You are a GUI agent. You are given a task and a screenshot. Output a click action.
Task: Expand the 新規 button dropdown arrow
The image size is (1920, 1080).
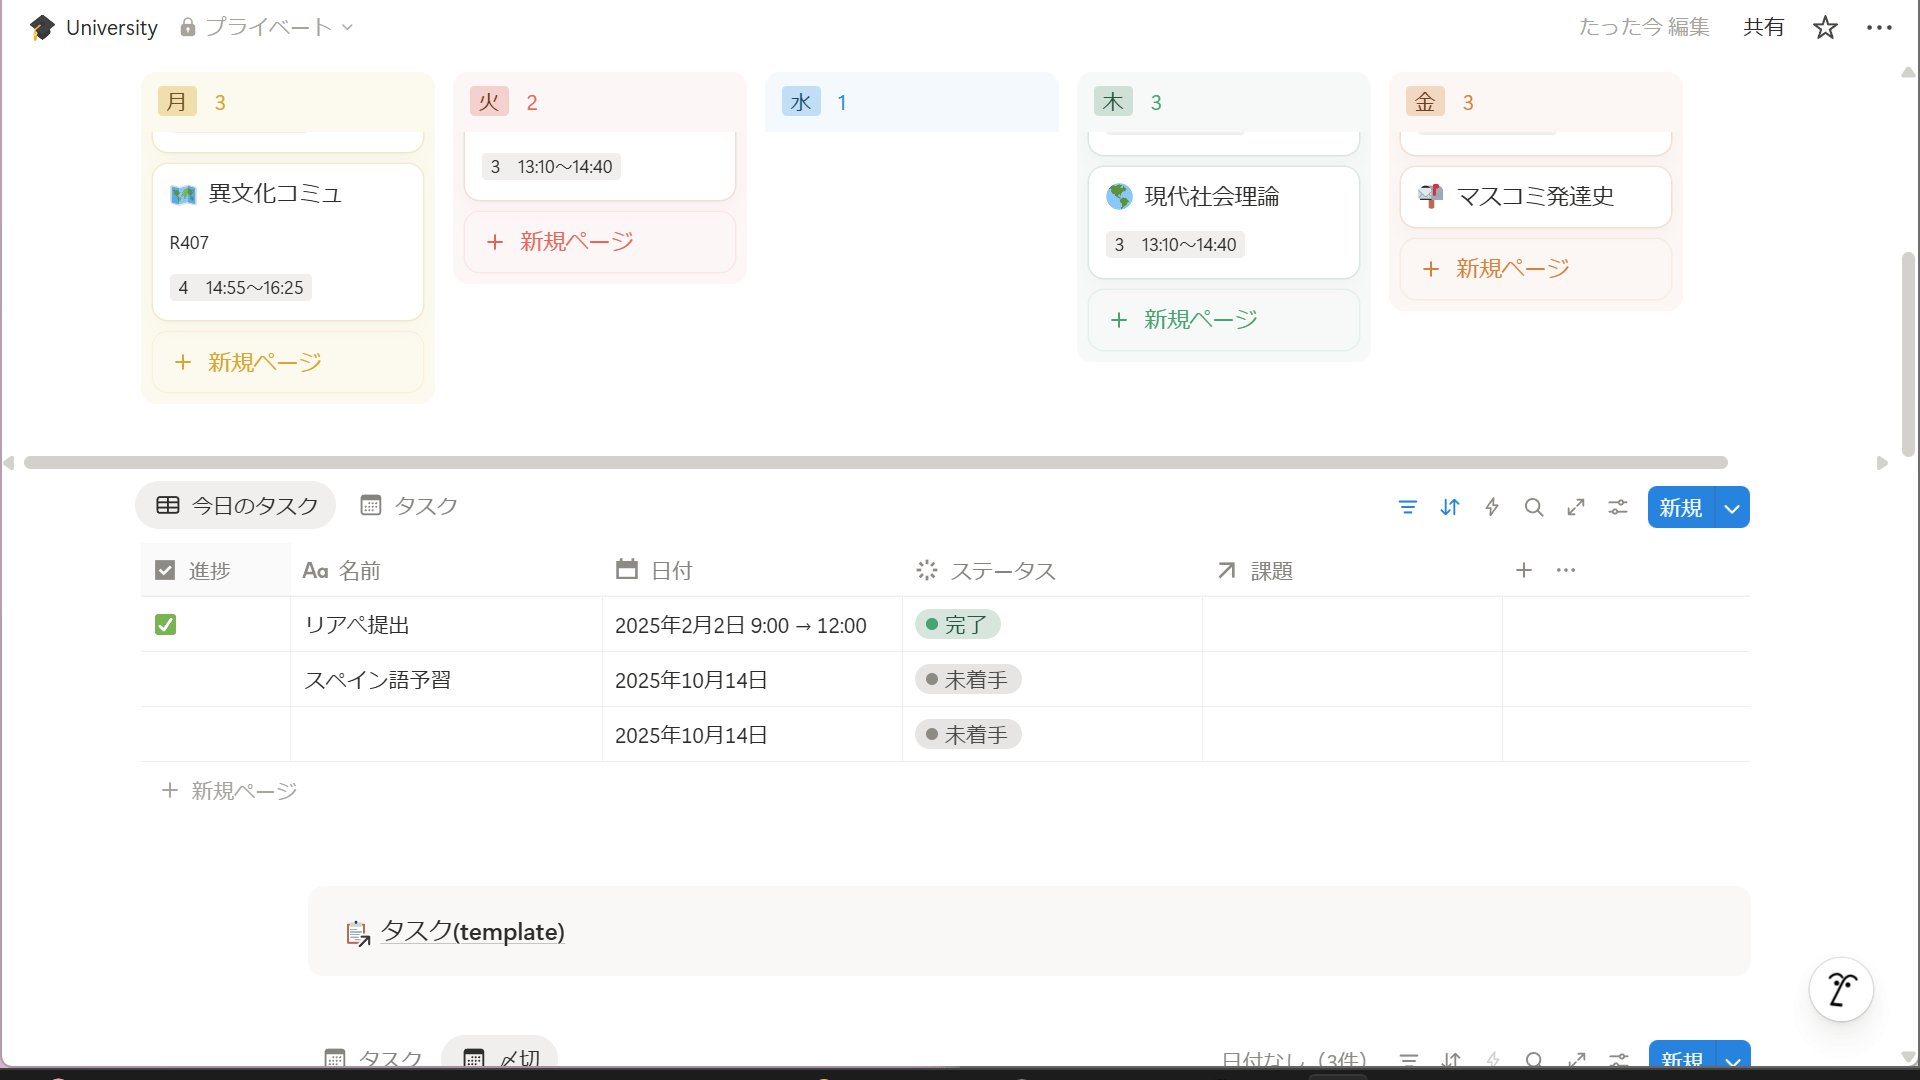coord(1732,508)
